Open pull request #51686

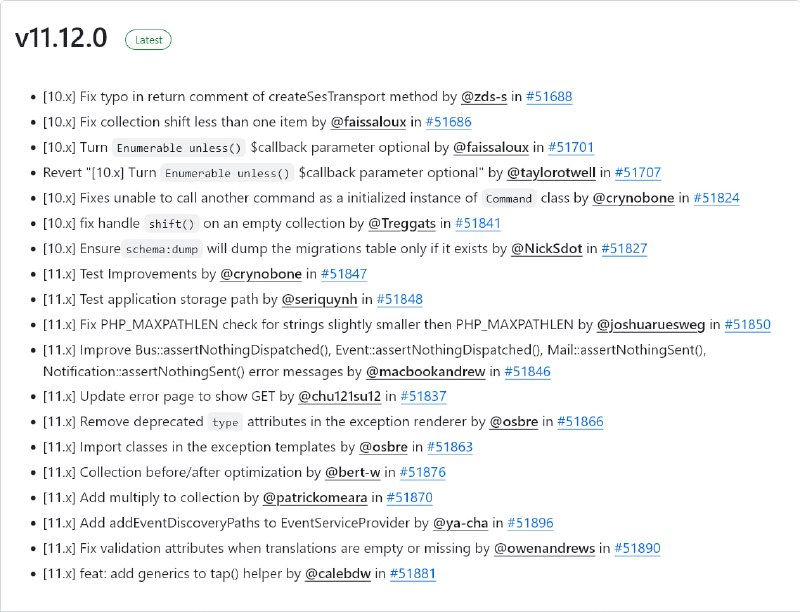click(448, 122)
